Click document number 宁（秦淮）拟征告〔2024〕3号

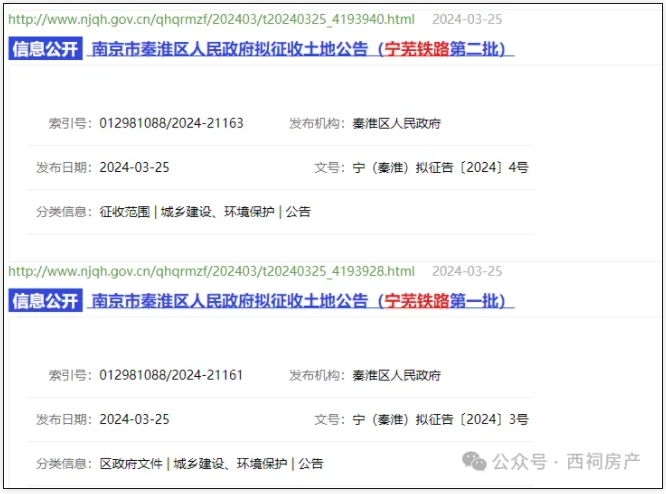(441, 420)
